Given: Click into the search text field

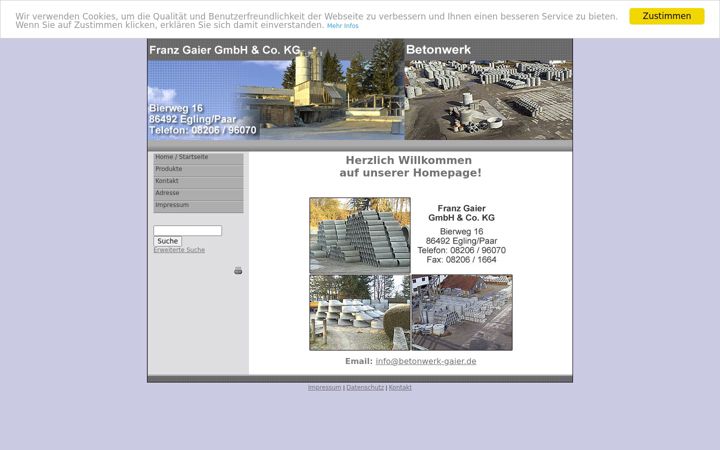Looking at the screenshot, I should point(187,231).
